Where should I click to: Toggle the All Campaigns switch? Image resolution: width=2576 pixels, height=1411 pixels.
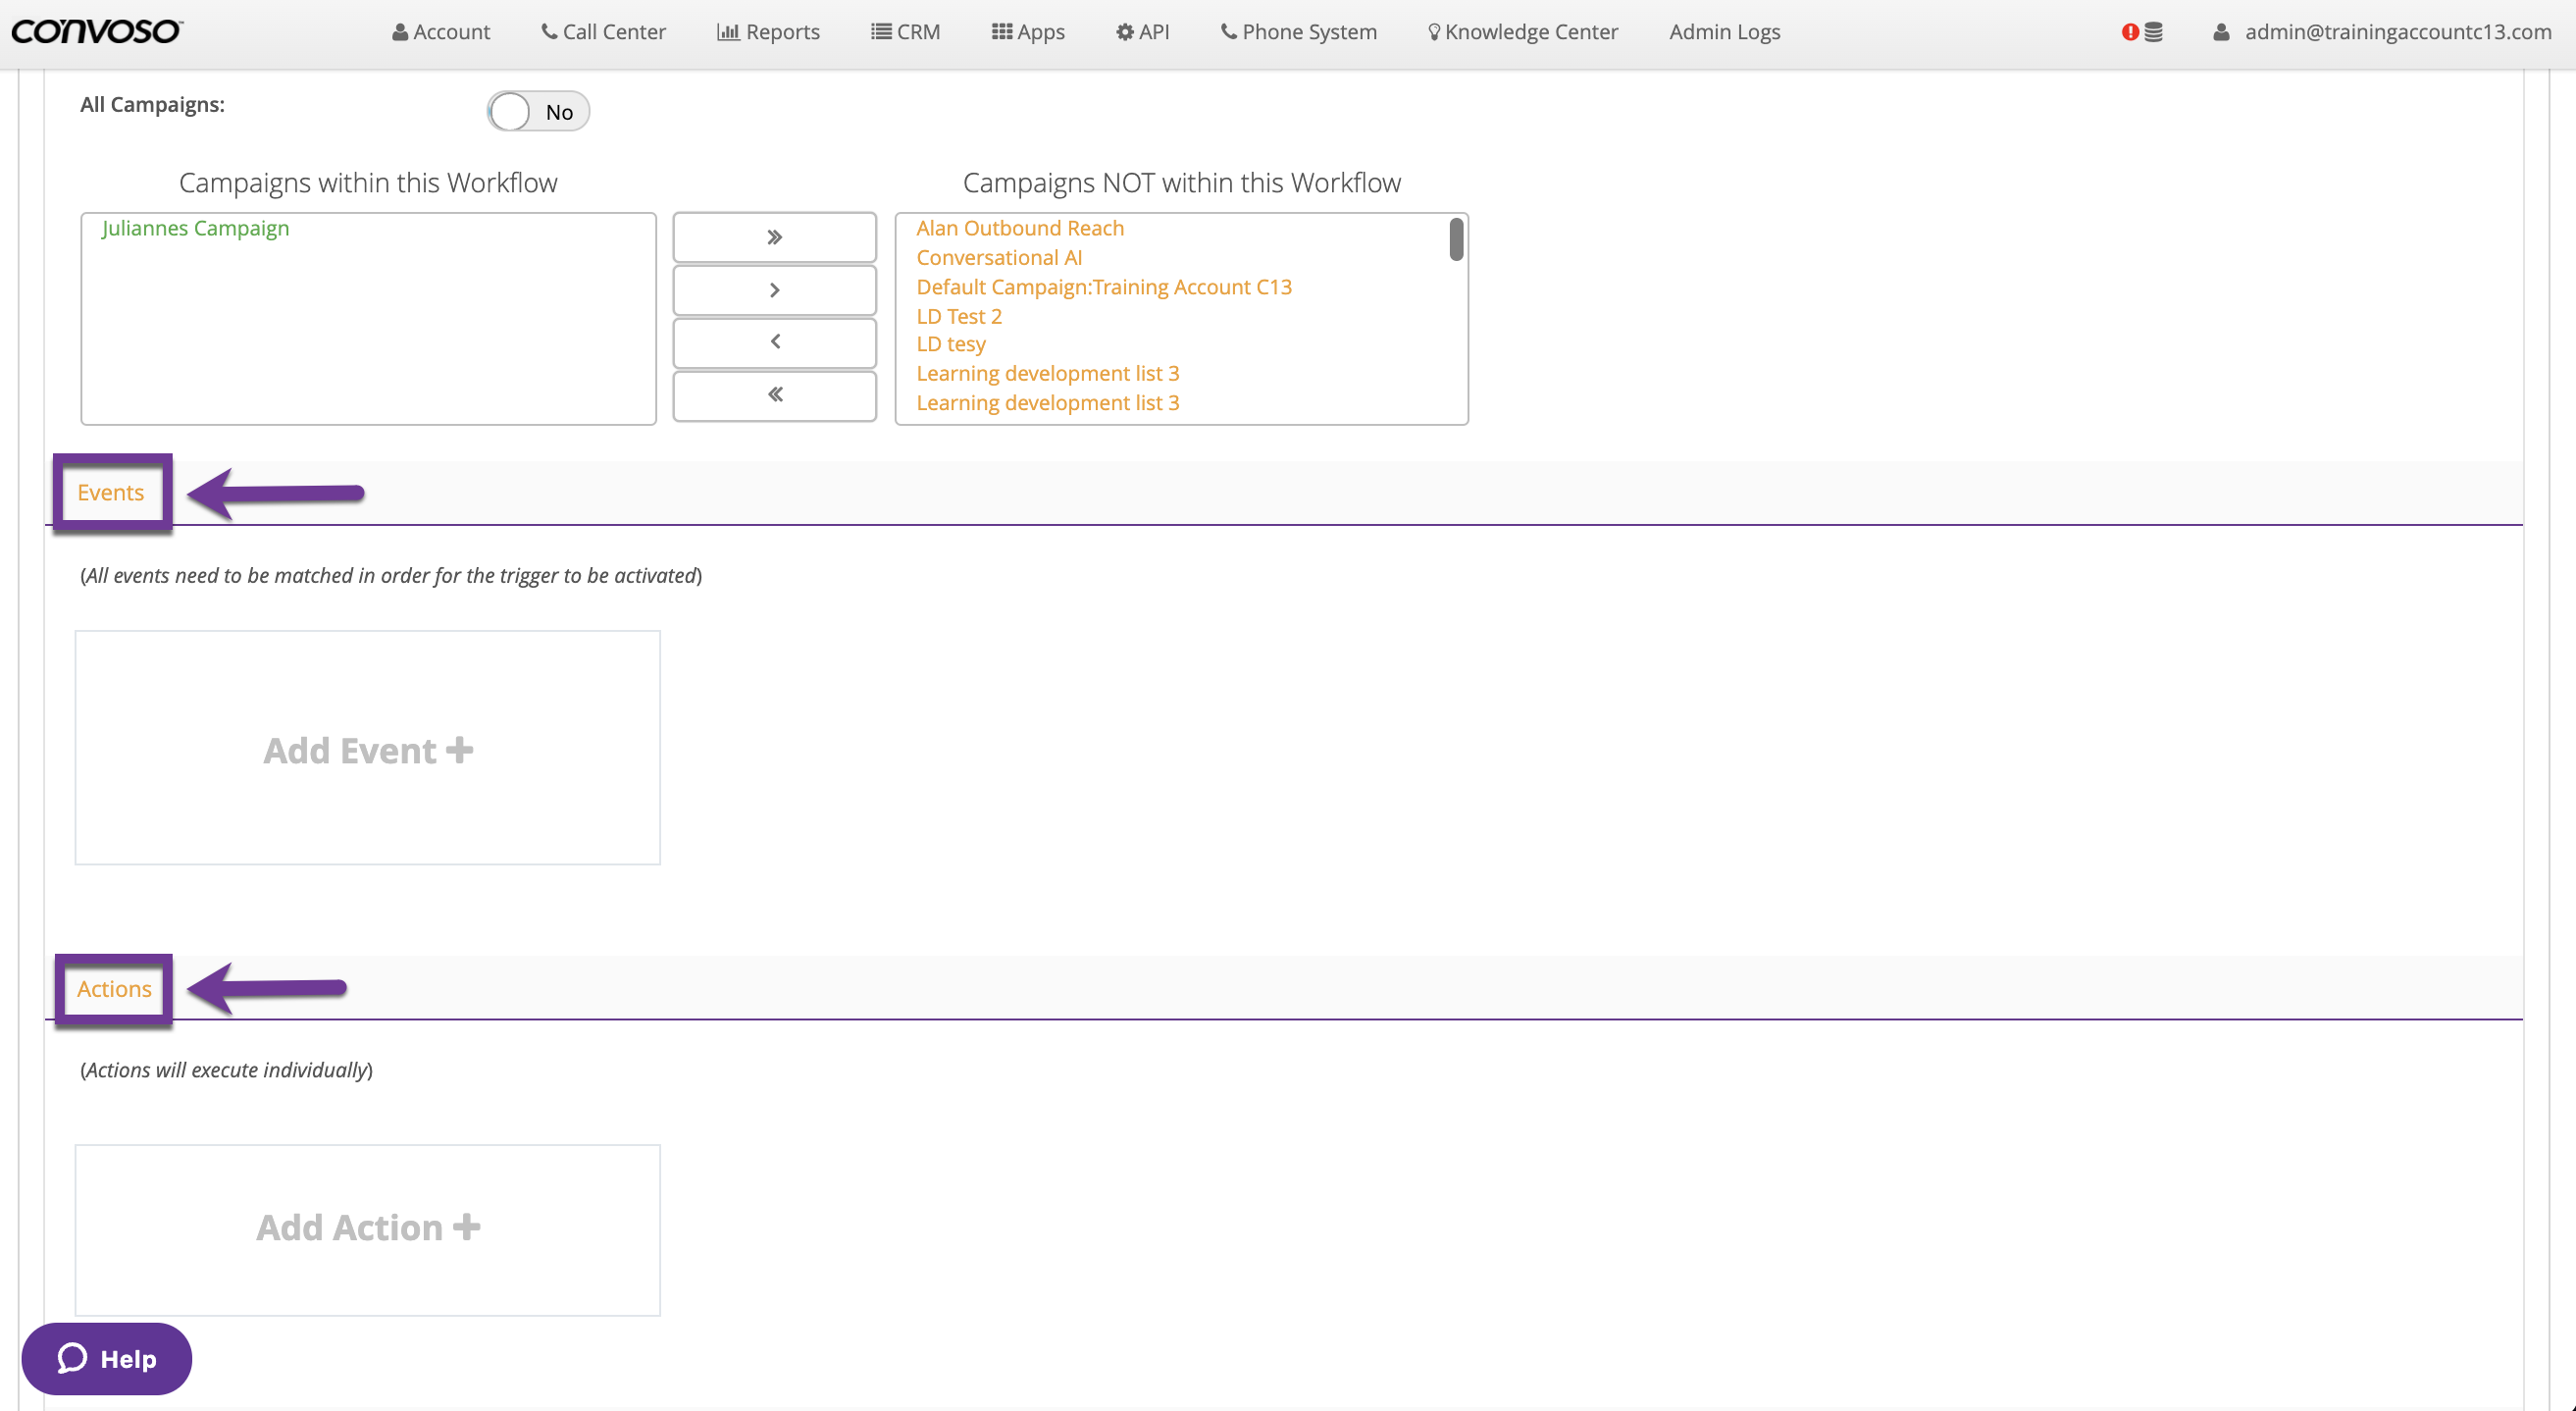[537, 111]
